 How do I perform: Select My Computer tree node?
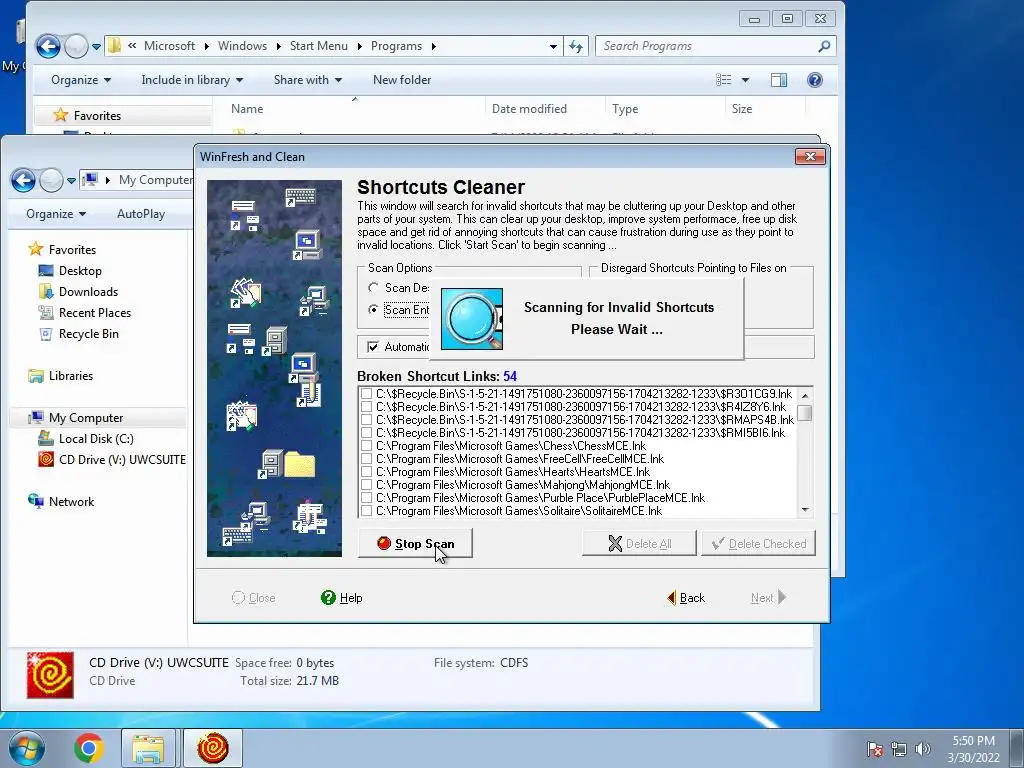tap(86, 417)
